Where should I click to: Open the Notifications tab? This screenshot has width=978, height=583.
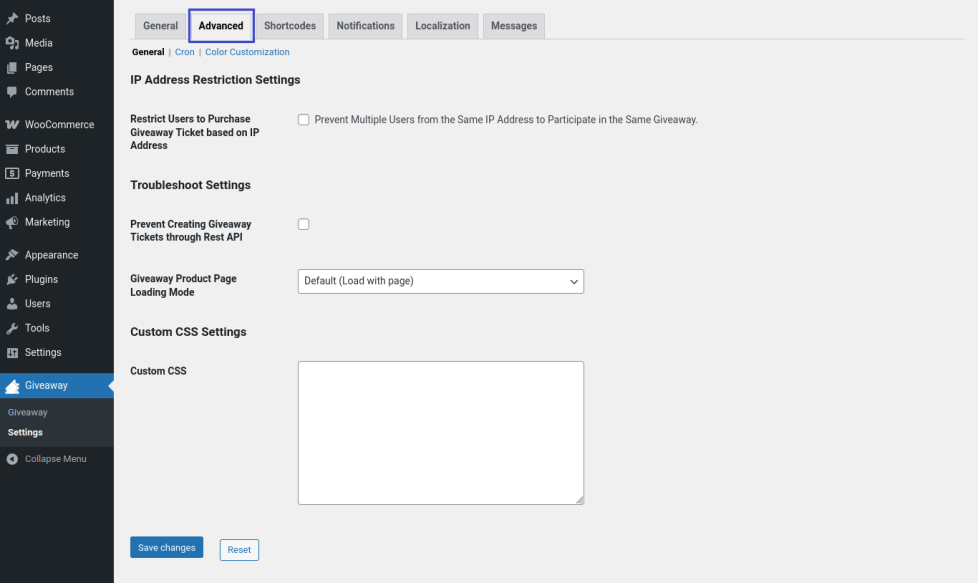pyautogui.click(x=365, y=26)
